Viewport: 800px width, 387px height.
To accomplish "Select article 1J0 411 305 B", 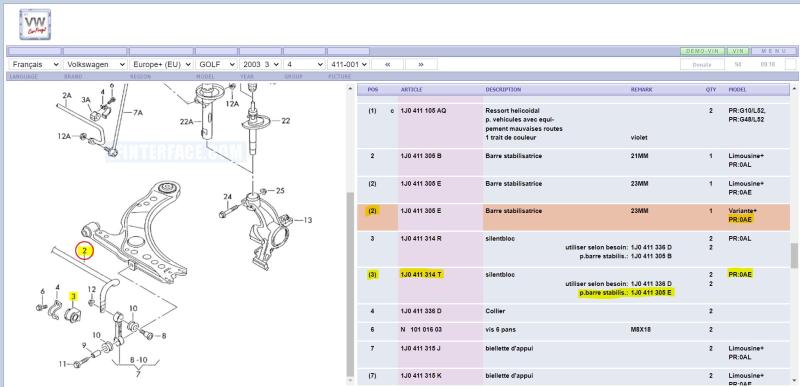I will tap(421, 156).
